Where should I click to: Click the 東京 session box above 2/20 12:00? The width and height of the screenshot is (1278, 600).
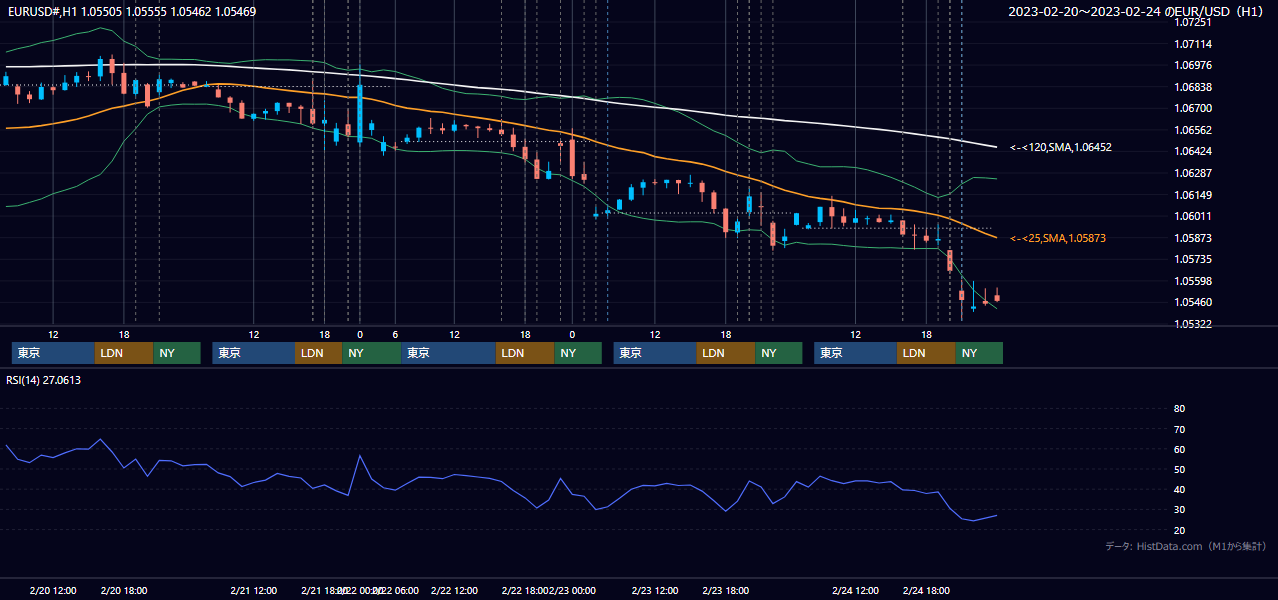(53, 353)
